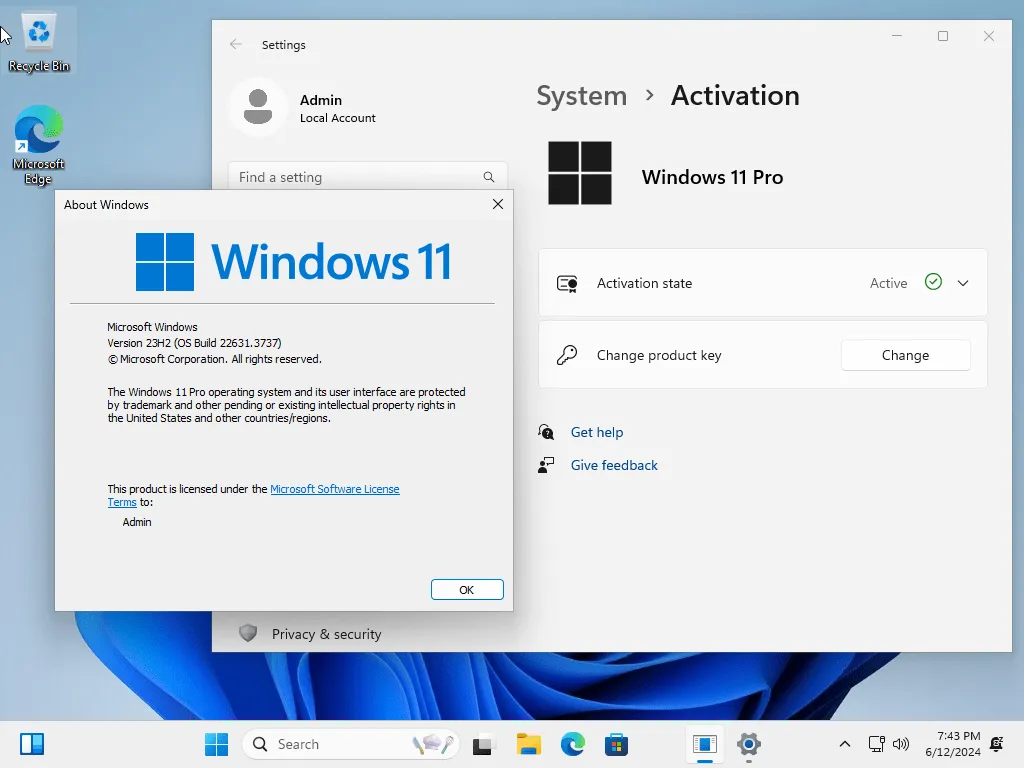Open network status from the system tray
Image resolution: width=1024 pixels, height=768 pixels.
876,744
